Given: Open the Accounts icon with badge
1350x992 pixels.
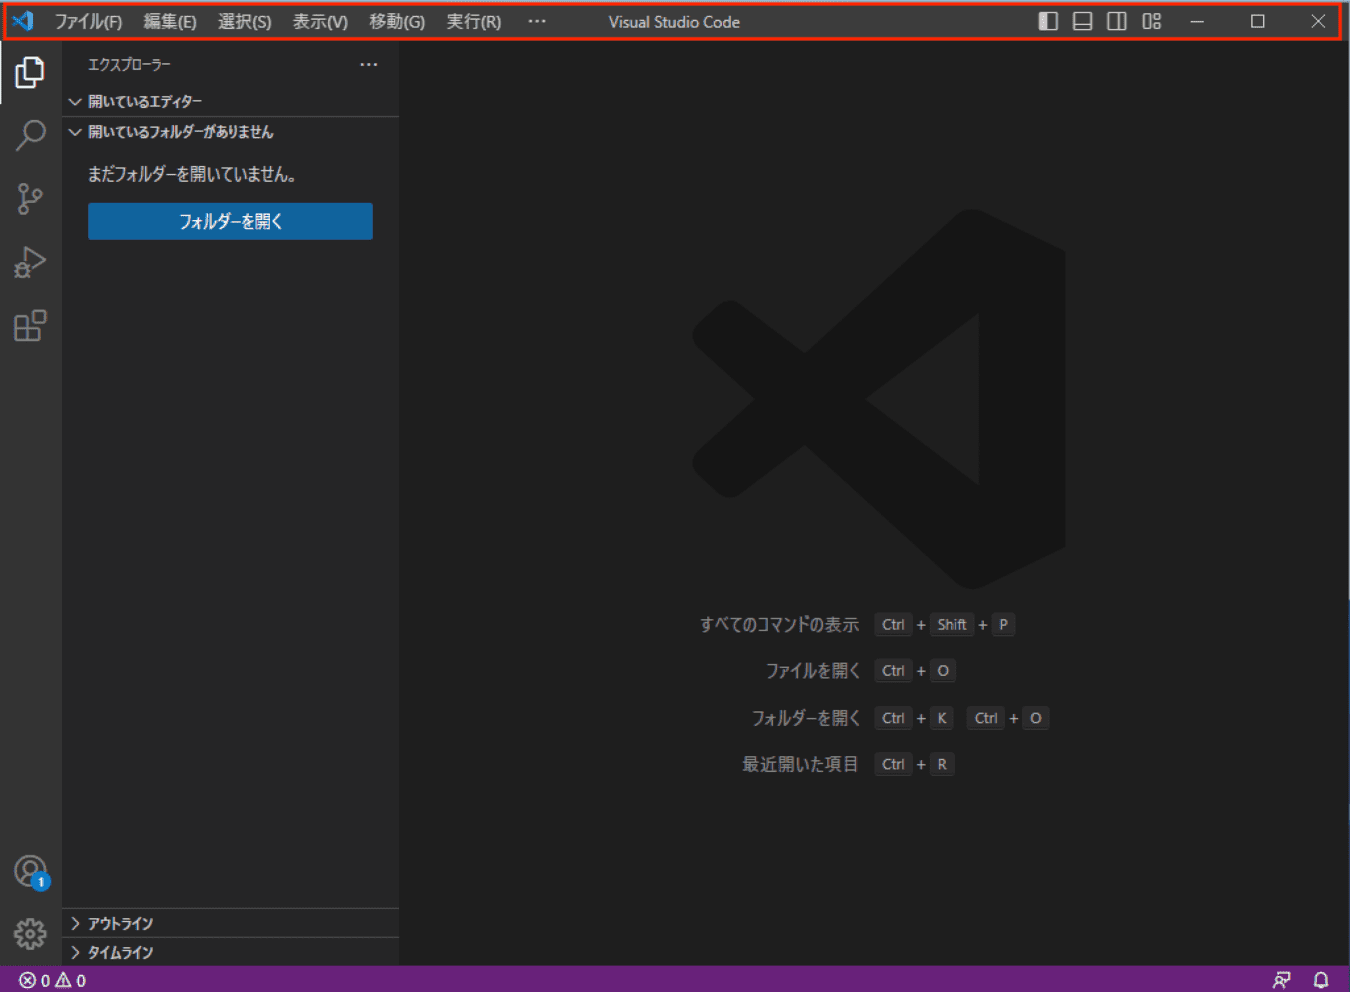Looking at the screenshot, I should [x=31, y=872].
